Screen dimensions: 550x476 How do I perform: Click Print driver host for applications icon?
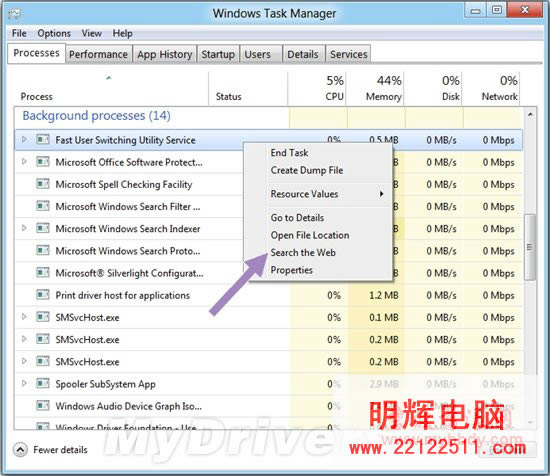pyautogui.click(x=43, y=295)
